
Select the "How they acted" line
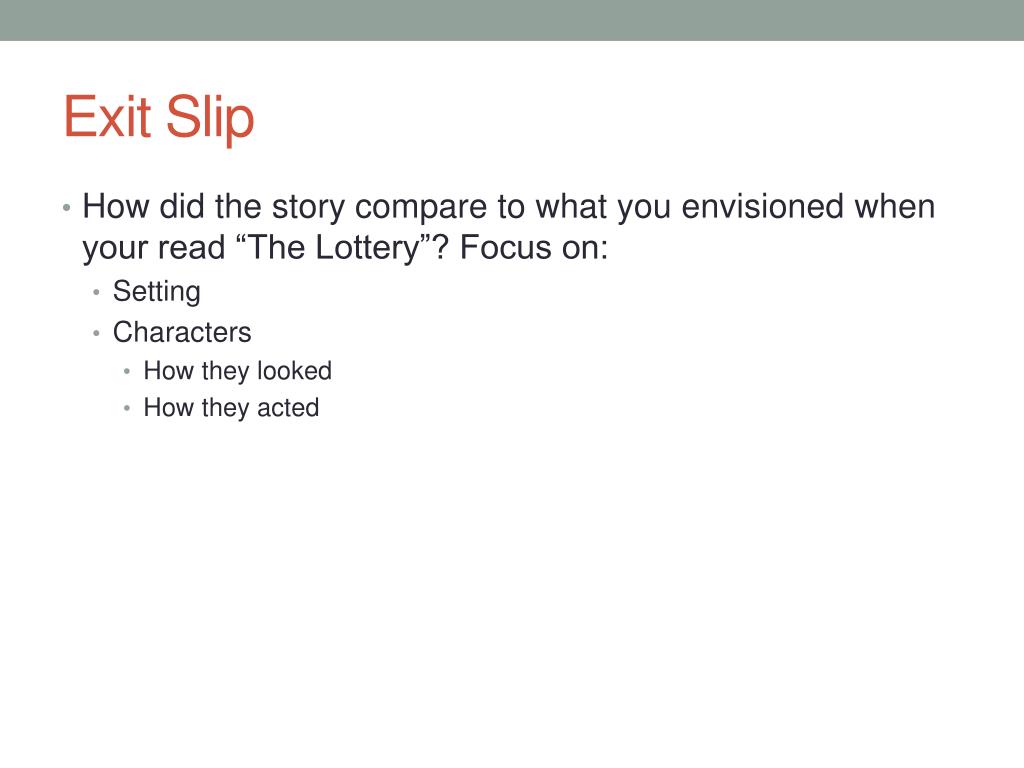tap(231, 408)
